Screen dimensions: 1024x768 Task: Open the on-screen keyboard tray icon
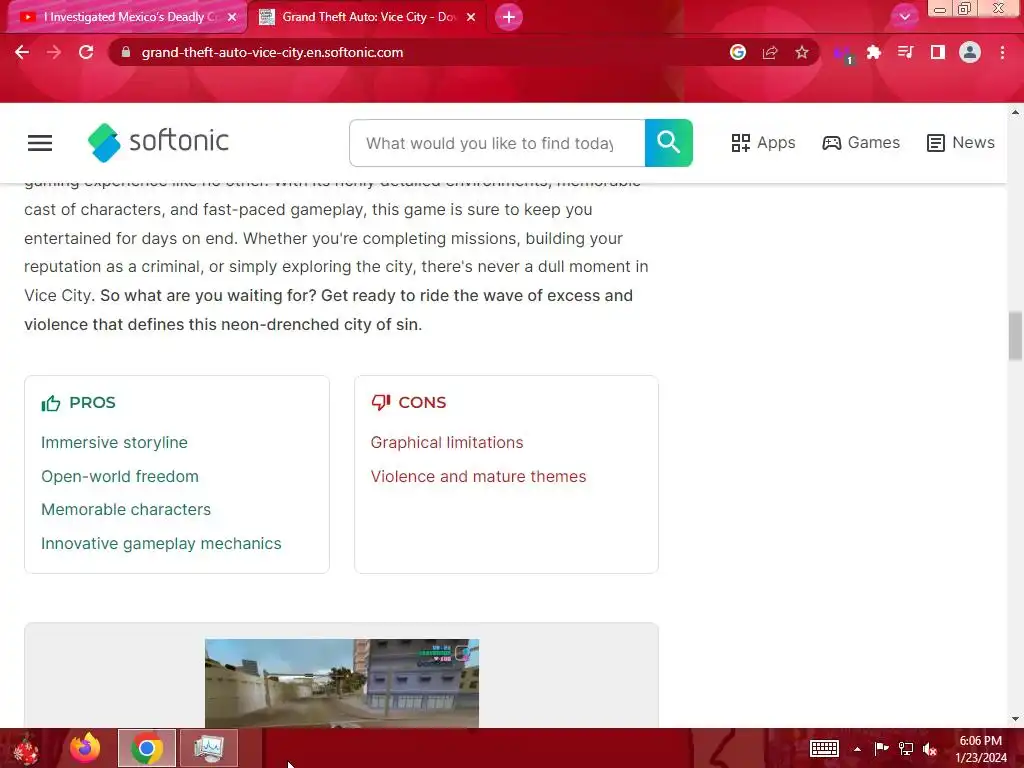click(824, 748)
